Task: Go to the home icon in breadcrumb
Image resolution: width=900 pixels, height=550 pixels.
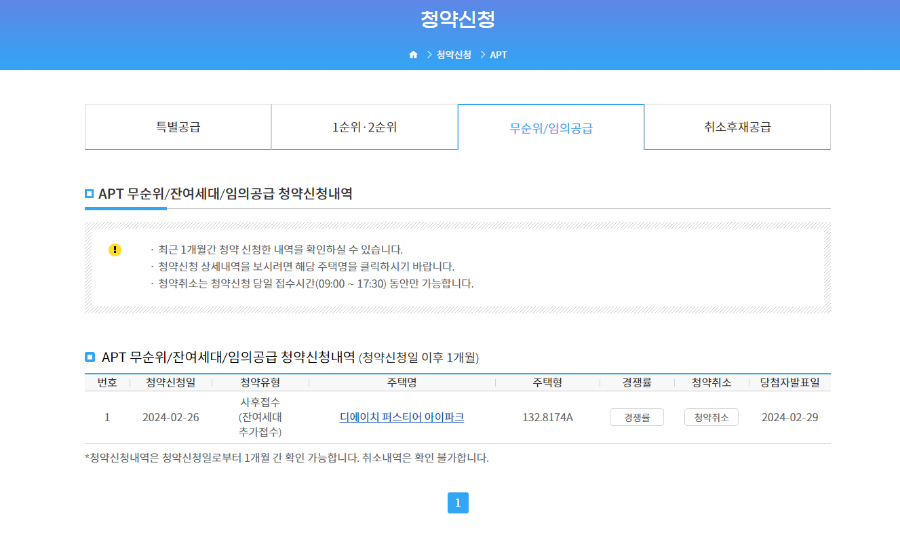Action: click(x=413, y=55)
